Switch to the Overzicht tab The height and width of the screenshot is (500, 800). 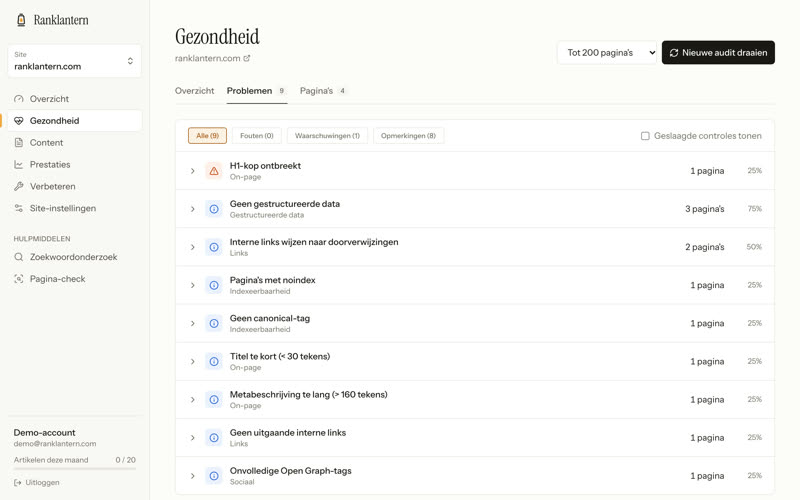[194, 91]
